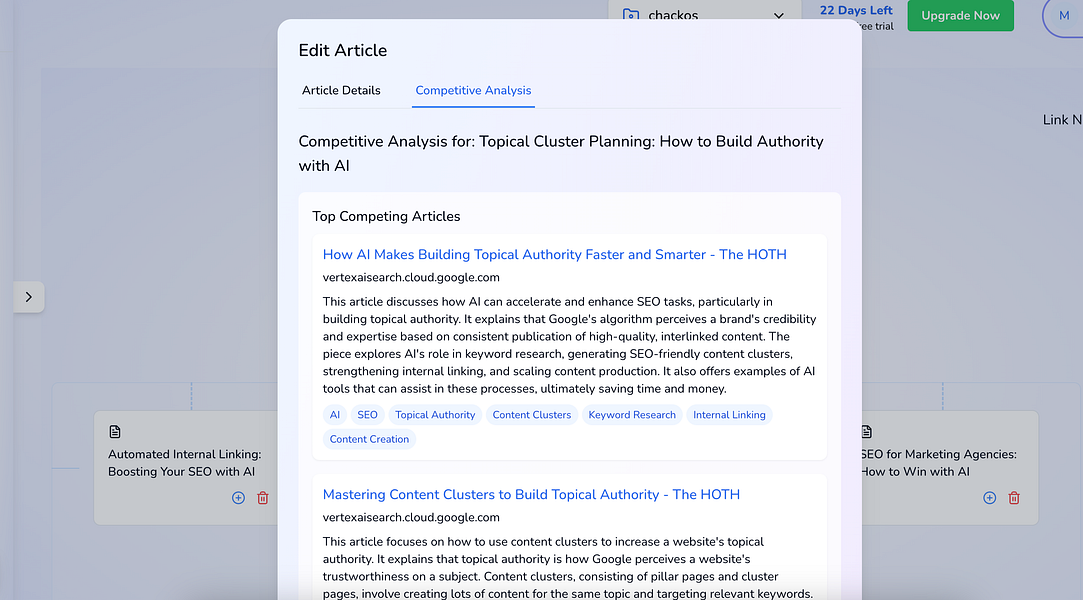Delete the SEO for Marketing Agencies card
1083x600 pixels.
(1013, 498)
